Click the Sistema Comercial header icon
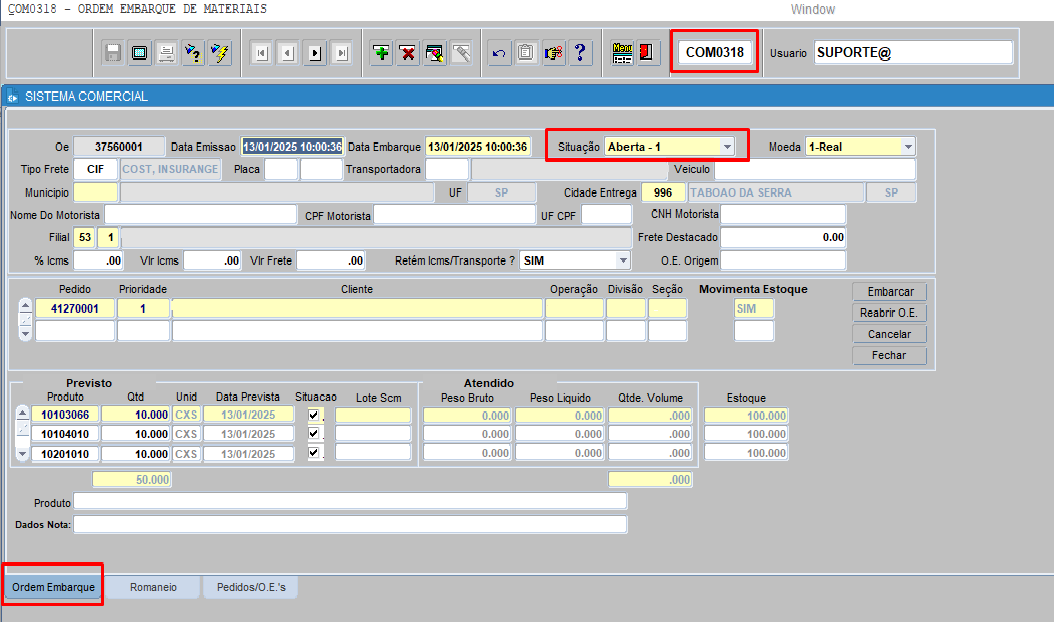This screenshot has width=1054, height=622. (x=12, y=97)
